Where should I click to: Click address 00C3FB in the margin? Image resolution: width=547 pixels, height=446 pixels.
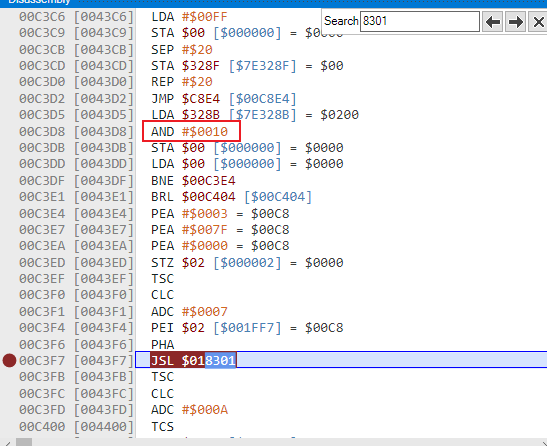tap(42, 377)
